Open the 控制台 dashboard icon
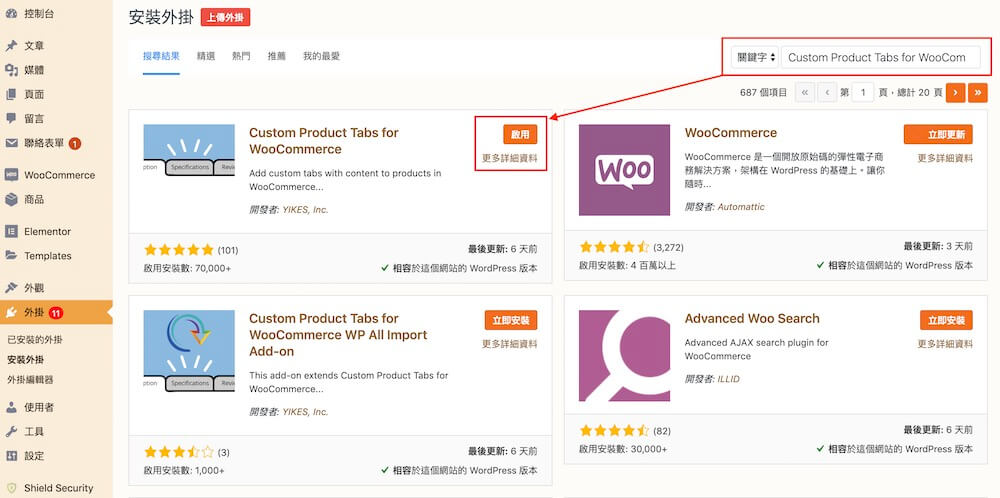The width and height of the screenshot is (1000, 498). (x=12, y=15)
